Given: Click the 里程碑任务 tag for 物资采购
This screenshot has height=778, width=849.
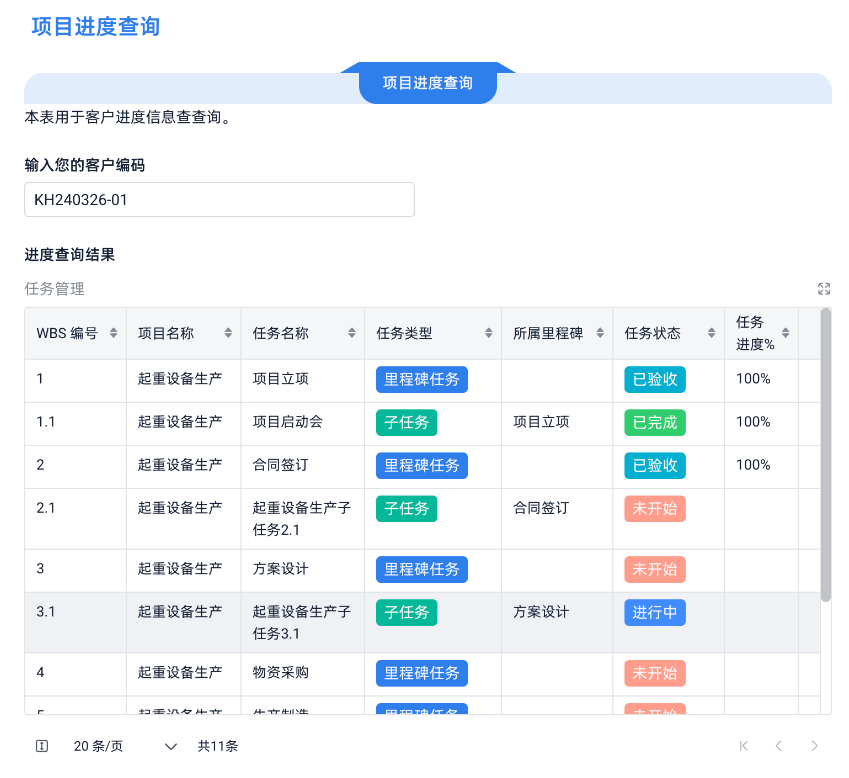Looking at the screenshot, I should click(x=422, y=673).
